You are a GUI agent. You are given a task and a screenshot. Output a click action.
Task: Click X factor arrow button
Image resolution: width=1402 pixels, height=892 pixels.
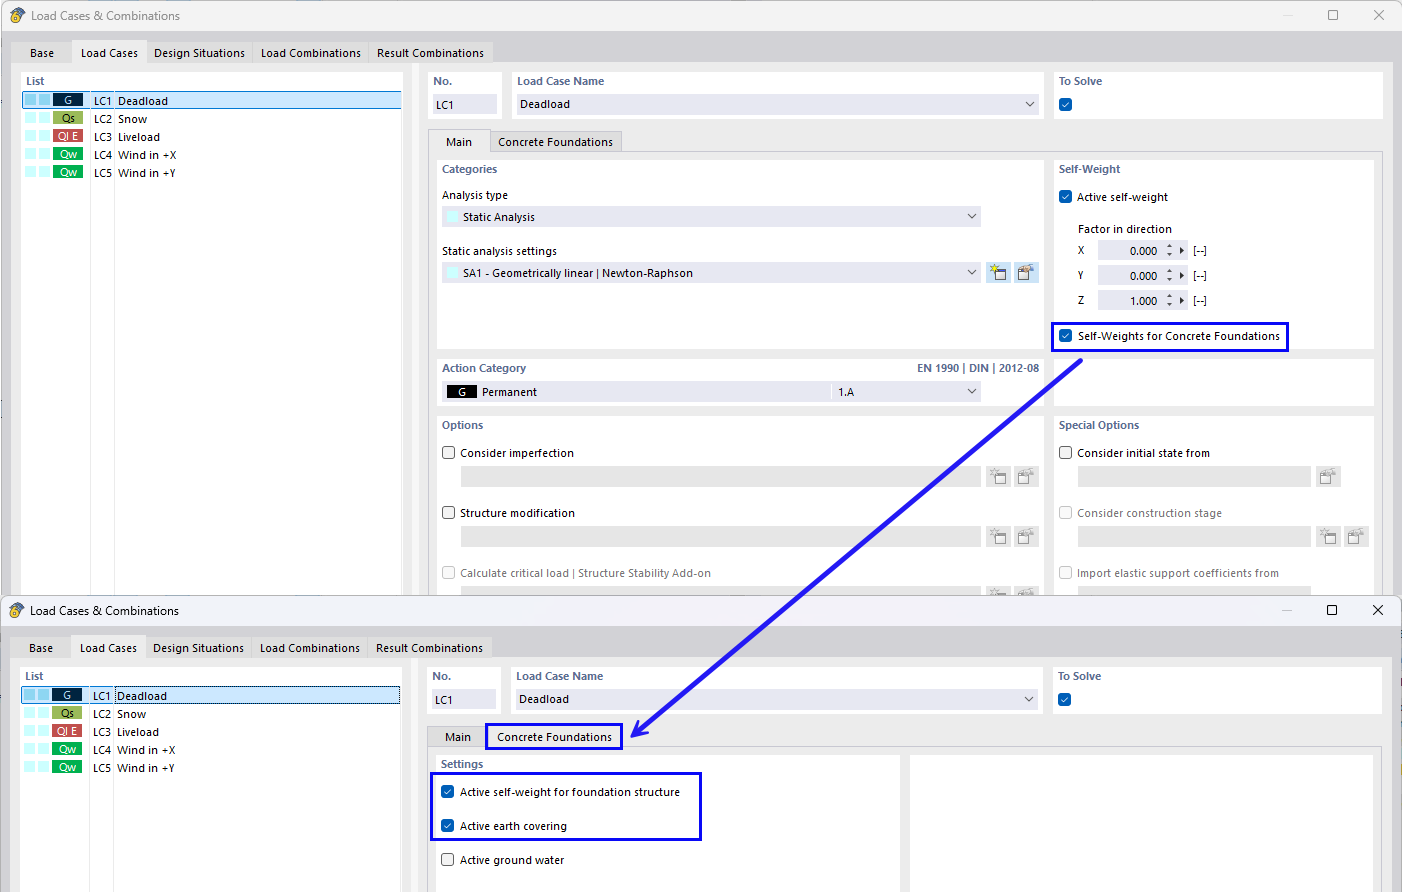(1182, 251)
